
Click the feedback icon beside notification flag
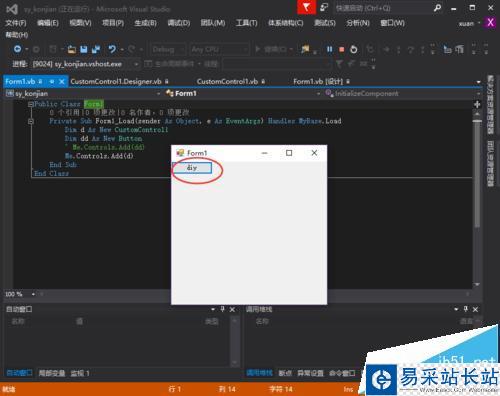pyautogui.click(x=324, y=7)
